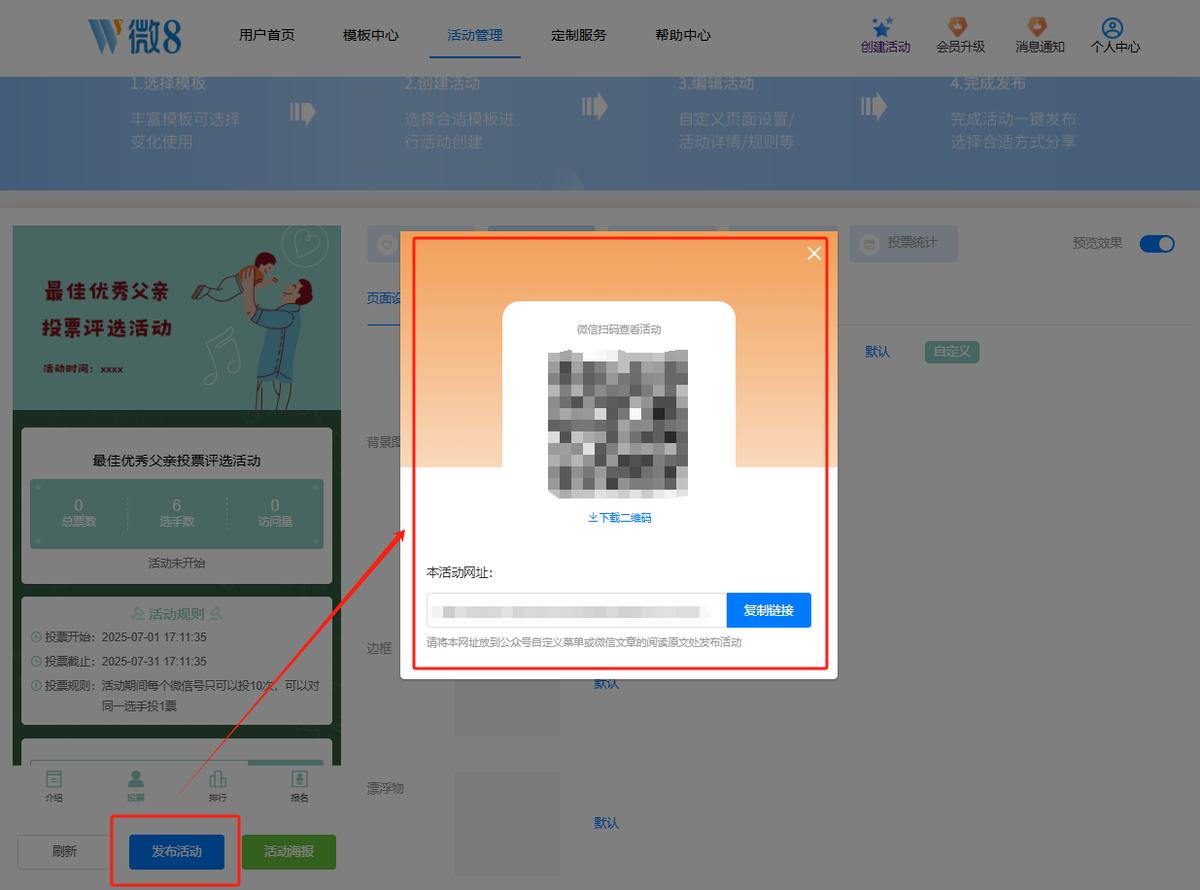Click the blurred QR code image
The image size is (1200, 890).
[619, 424]
